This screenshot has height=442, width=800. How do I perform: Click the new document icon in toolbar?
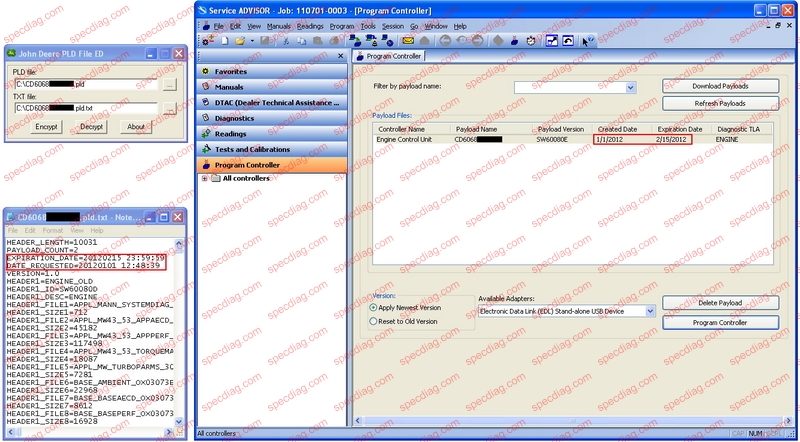point(227,41)
